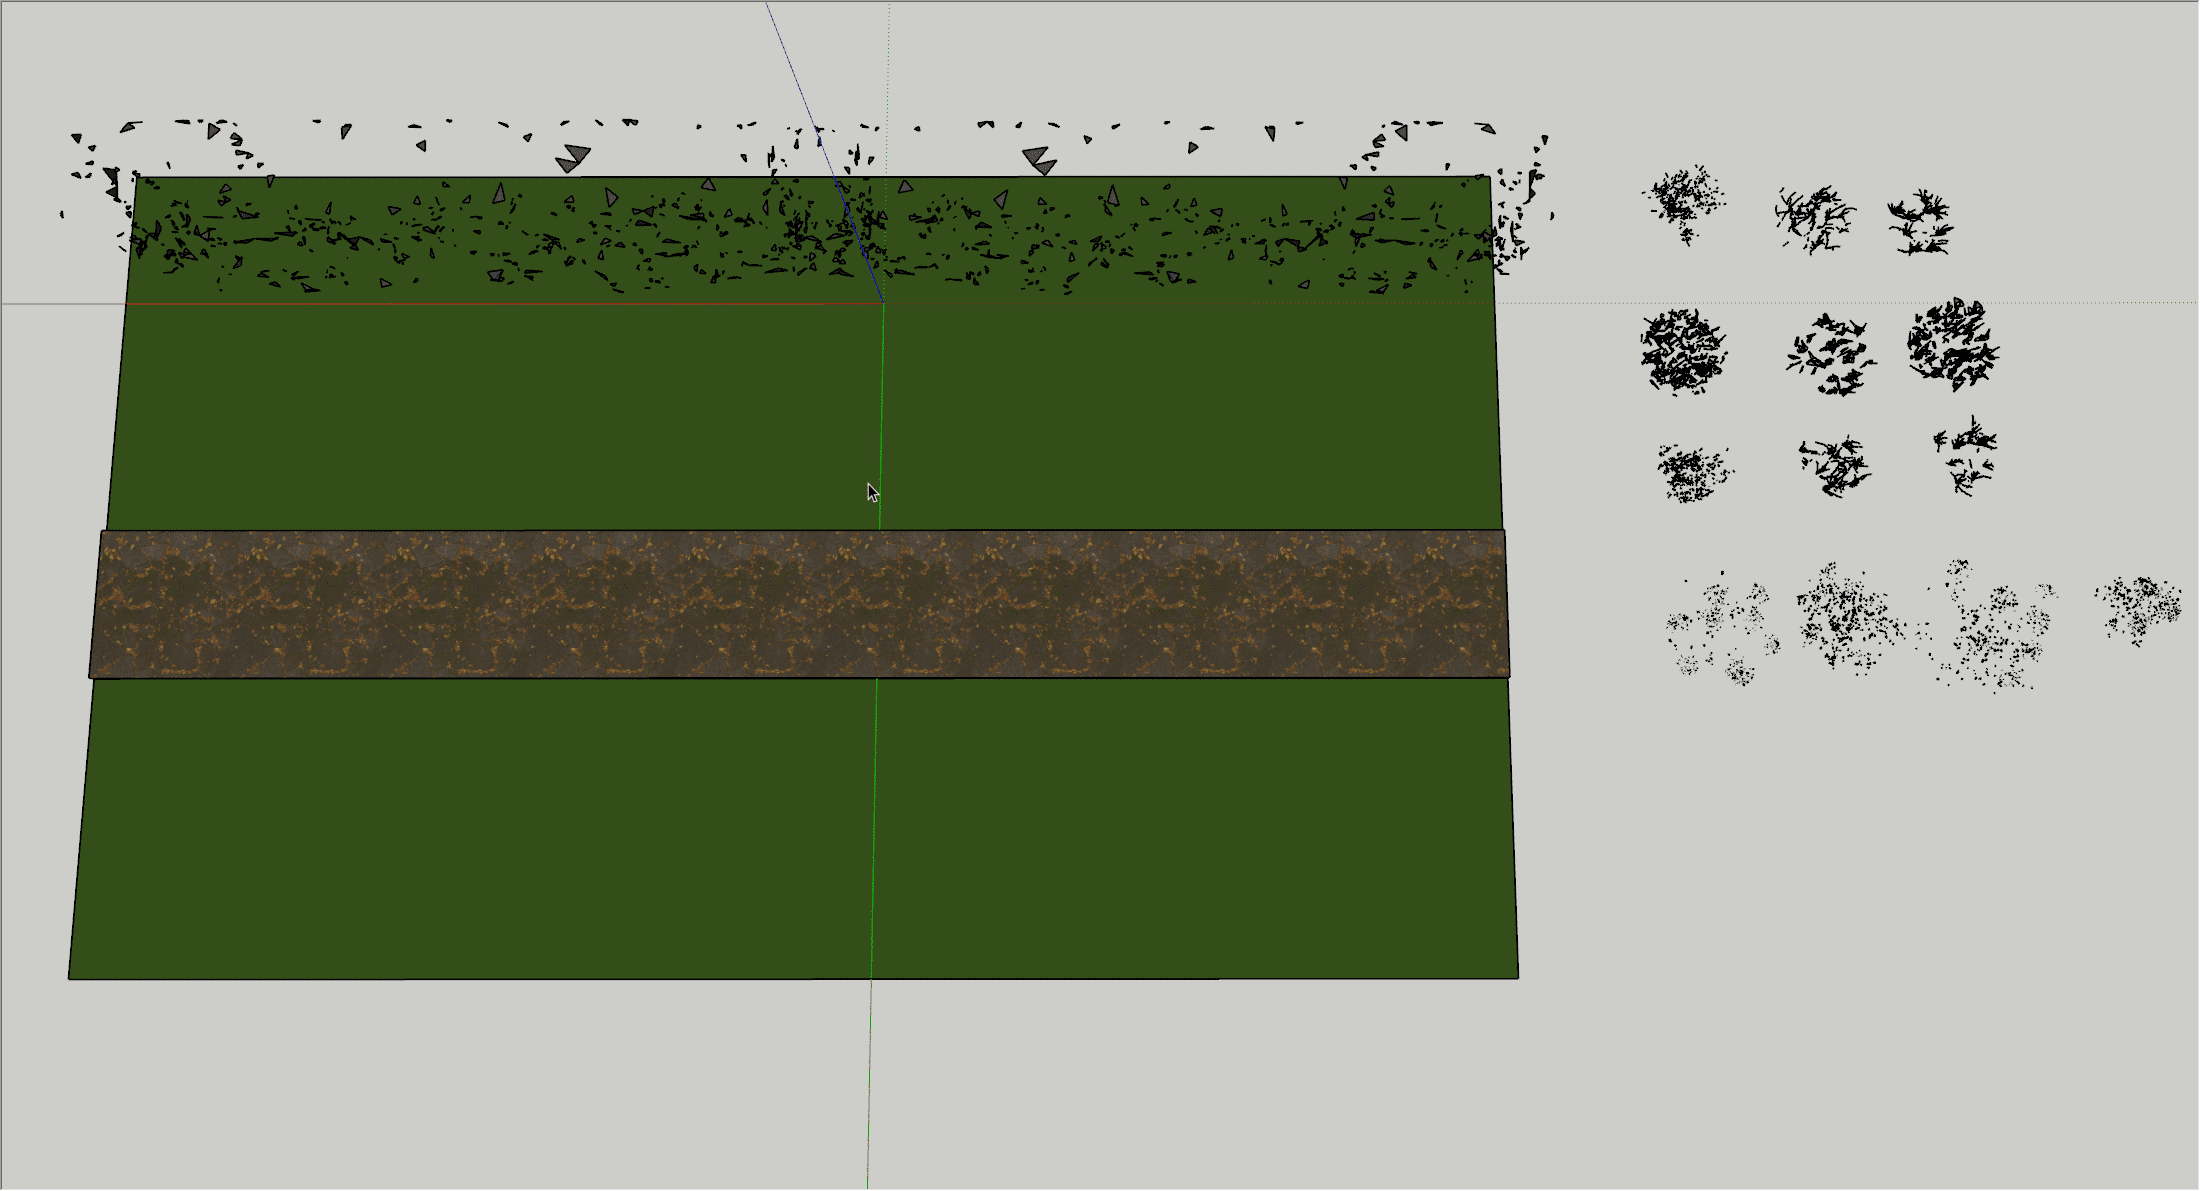The image size is (2200, 1191).
Task: Select third sparse clump in third sample row
Action: 1965,456
